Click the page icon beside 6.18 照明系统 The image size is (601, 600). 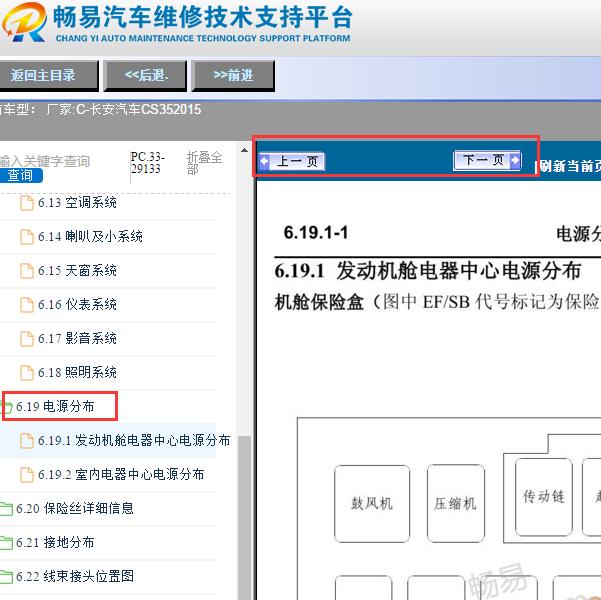(x=26, y=373)
